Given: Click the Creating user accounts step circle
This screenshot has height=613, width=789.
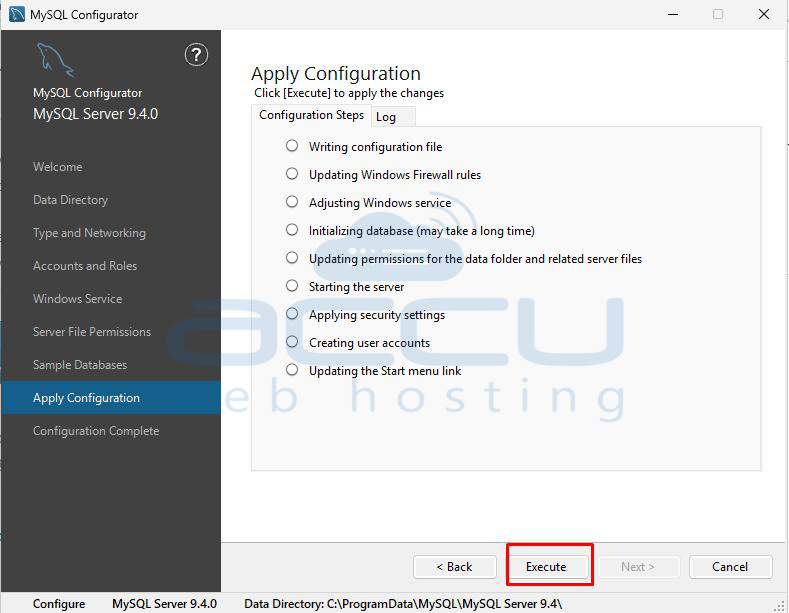Looking at the screenshot, I should (x=292, y=342).
